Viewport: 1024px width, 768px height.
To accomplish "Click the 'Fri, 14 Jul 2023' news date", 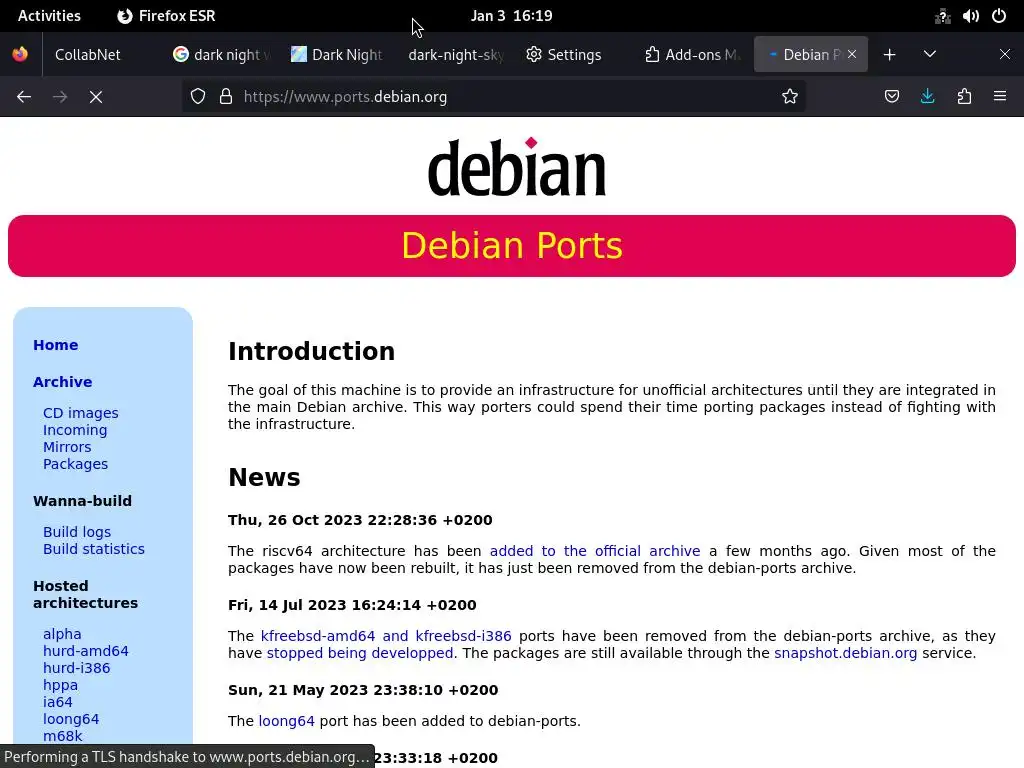I will click(x=352, y=605).
